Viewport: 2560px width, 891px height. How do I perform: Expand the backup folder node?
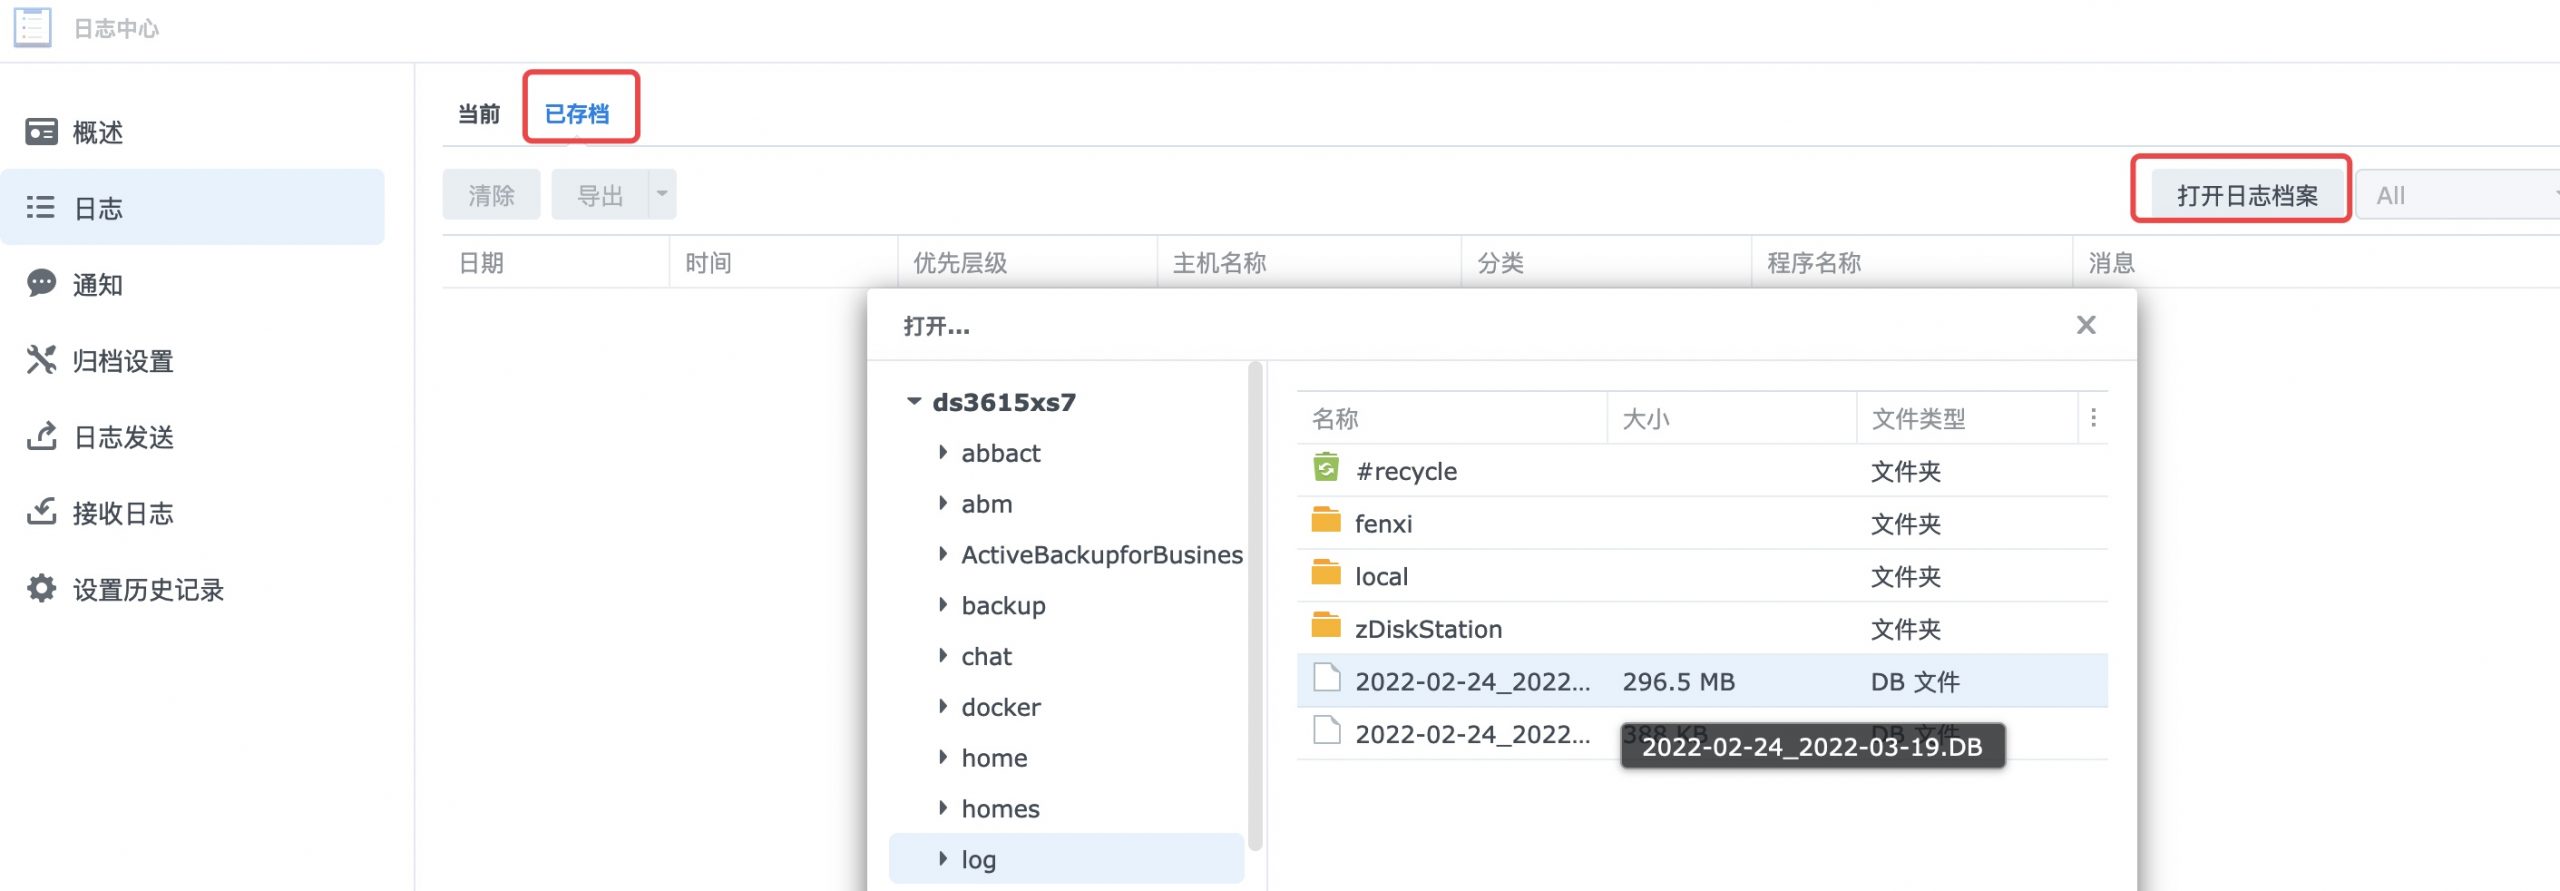pos(942,604)
